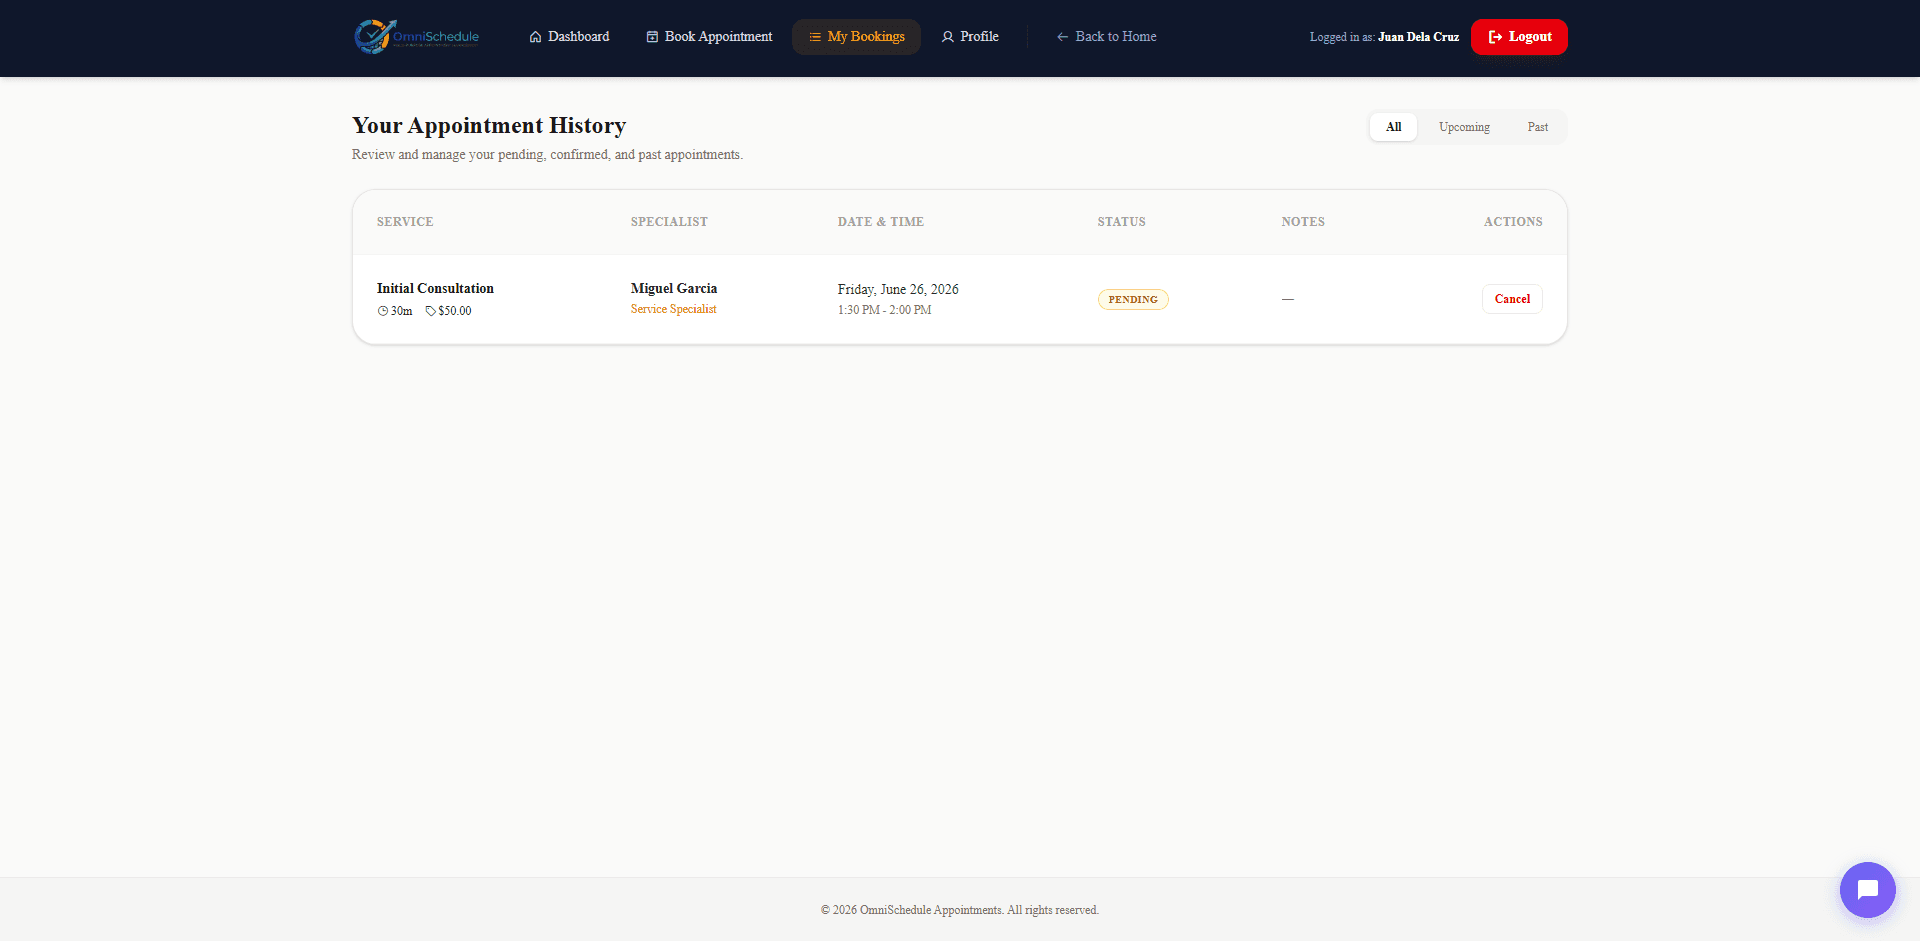Click the Book Appointment calendar icon
The image size is (1920, 941).
[652, 37]
